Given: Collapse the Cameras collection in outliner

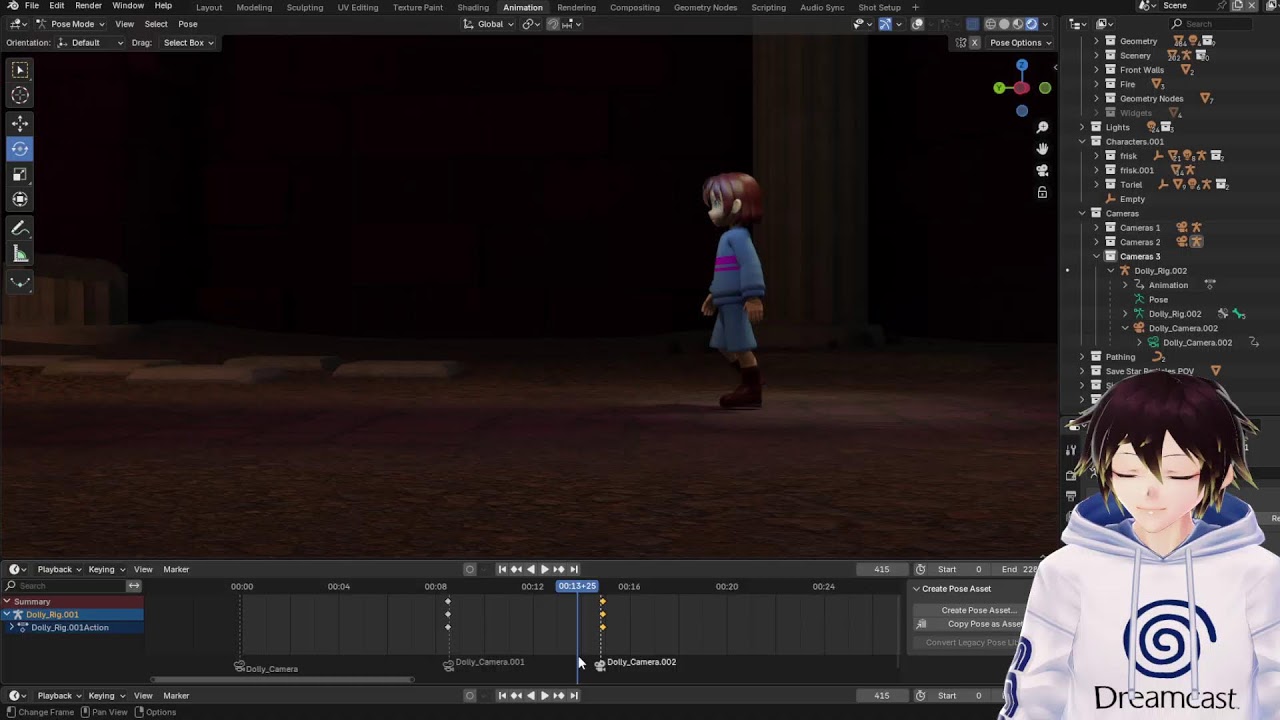Looking at the screenshot, I should (1082, 213).
